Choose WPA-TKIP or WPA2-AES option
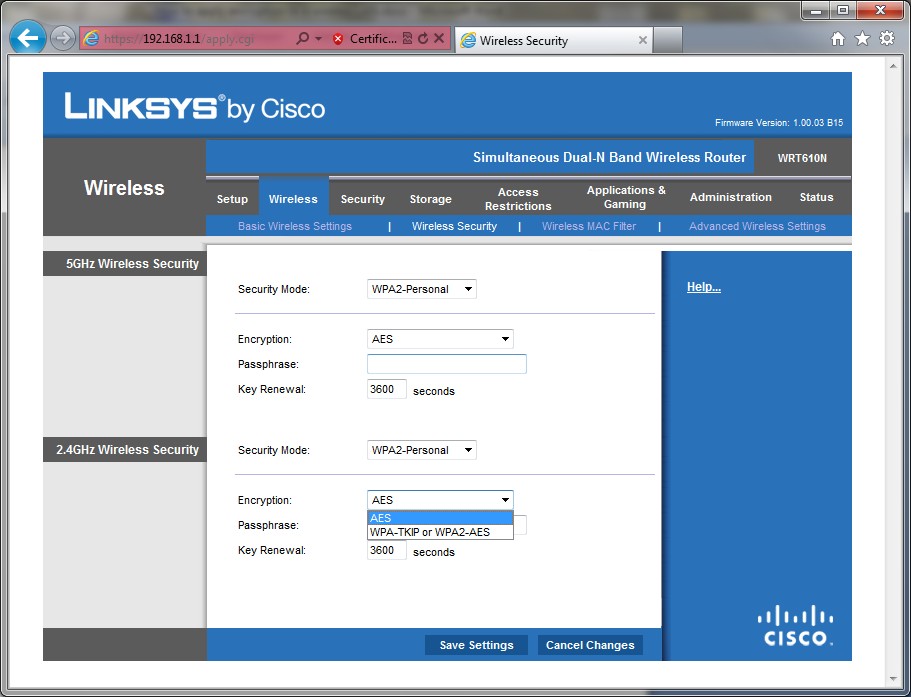This screenshot has width=911, height=697. [x=440, y=532]
